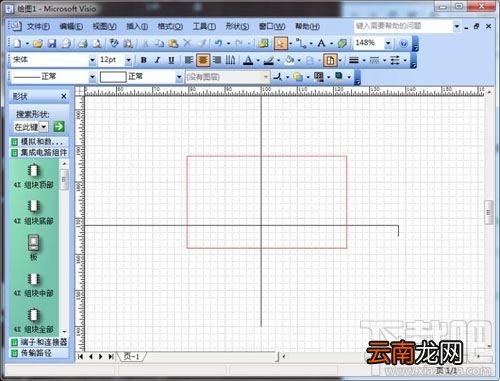500x381 pixels.
Task: Click the Line Weight icon
Action: (354, 60)
